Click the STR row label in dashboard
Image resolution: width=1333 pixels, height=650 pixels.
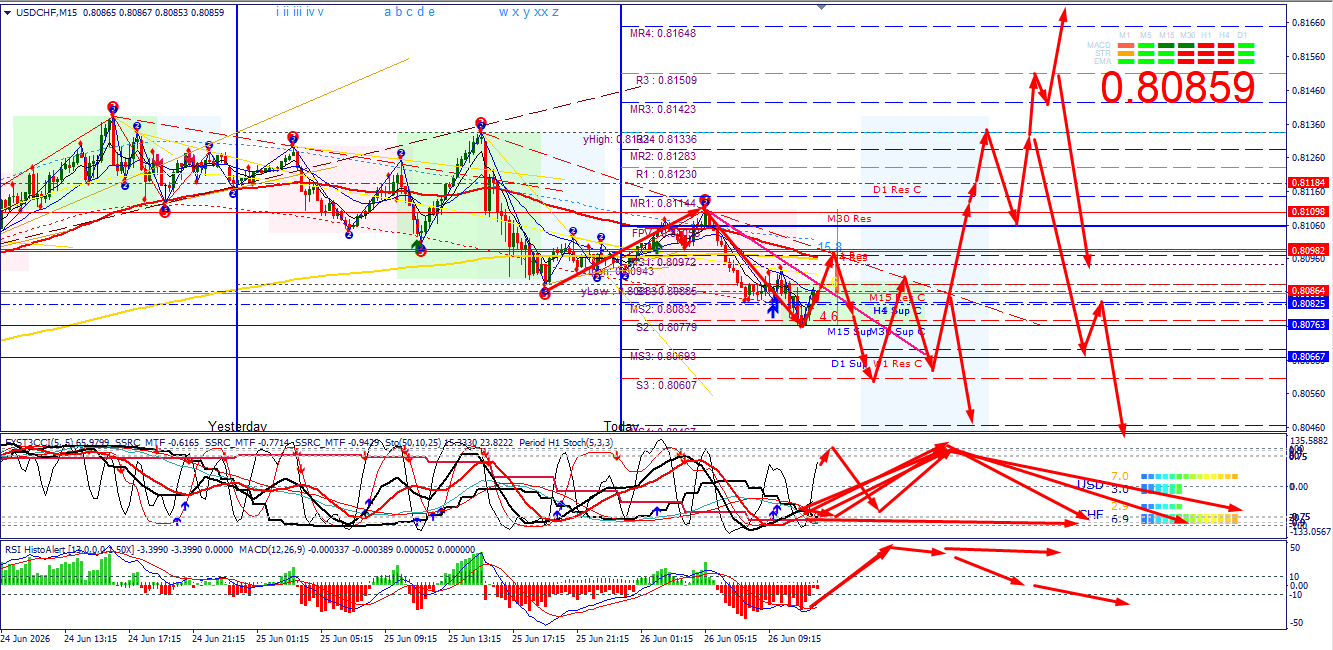tap(1103, 53)
